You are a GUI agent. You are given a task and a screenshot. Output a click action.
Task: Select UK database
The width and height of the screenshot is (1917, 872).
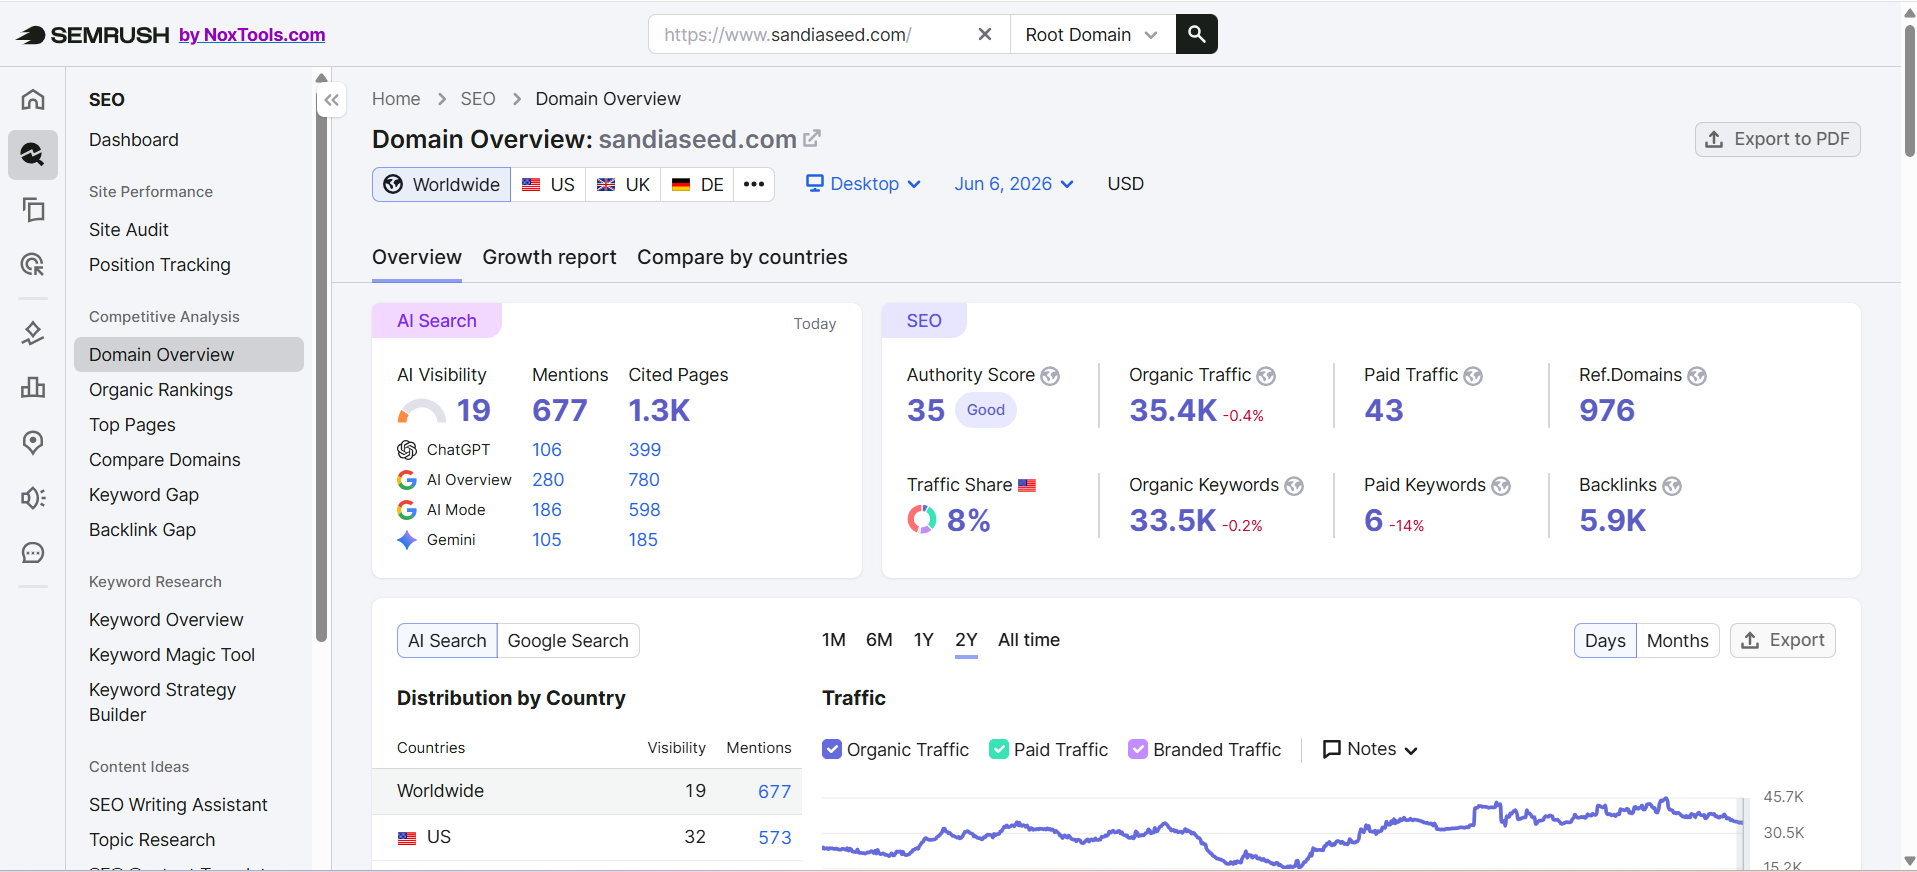(x=623, y=185)
